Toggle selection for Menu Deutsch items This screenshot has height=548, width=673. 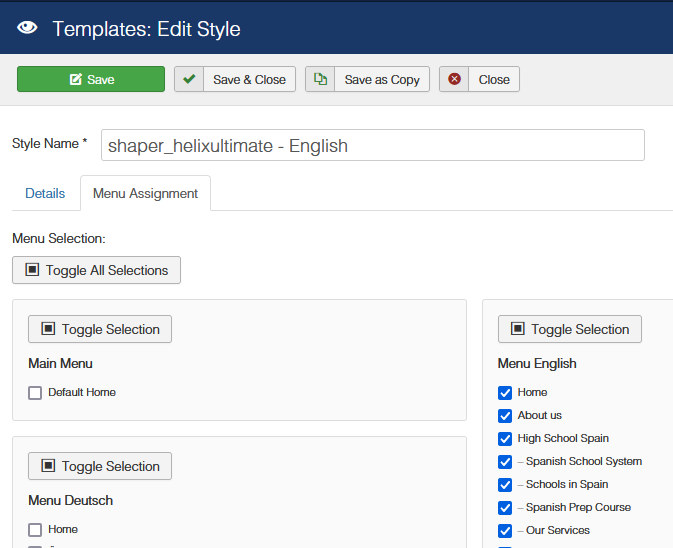(100, 466)
